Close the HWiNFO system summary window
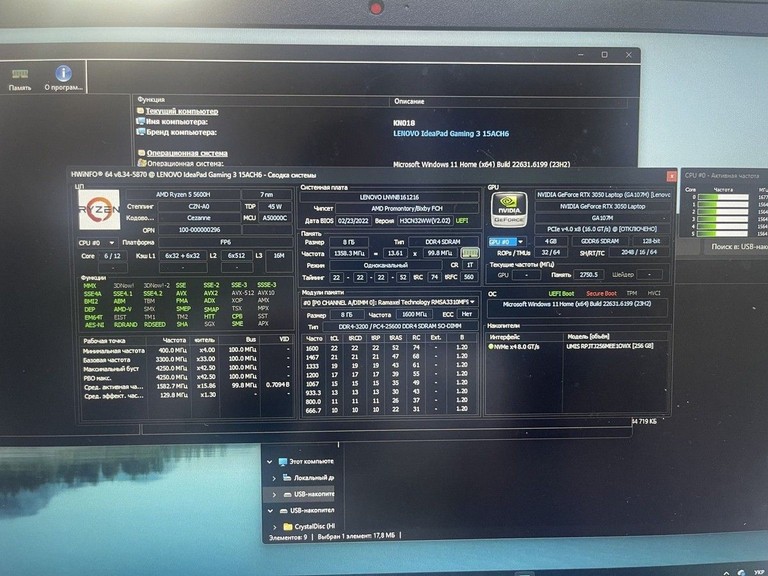Screen dimensions: 768x576 (x=672, y=176)
